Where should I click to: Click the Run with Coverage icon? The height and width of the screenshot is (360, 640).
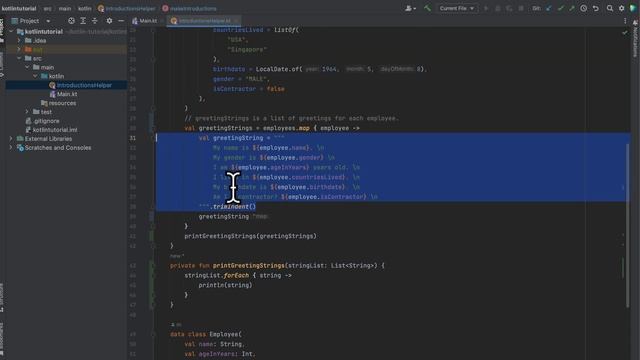509,8
